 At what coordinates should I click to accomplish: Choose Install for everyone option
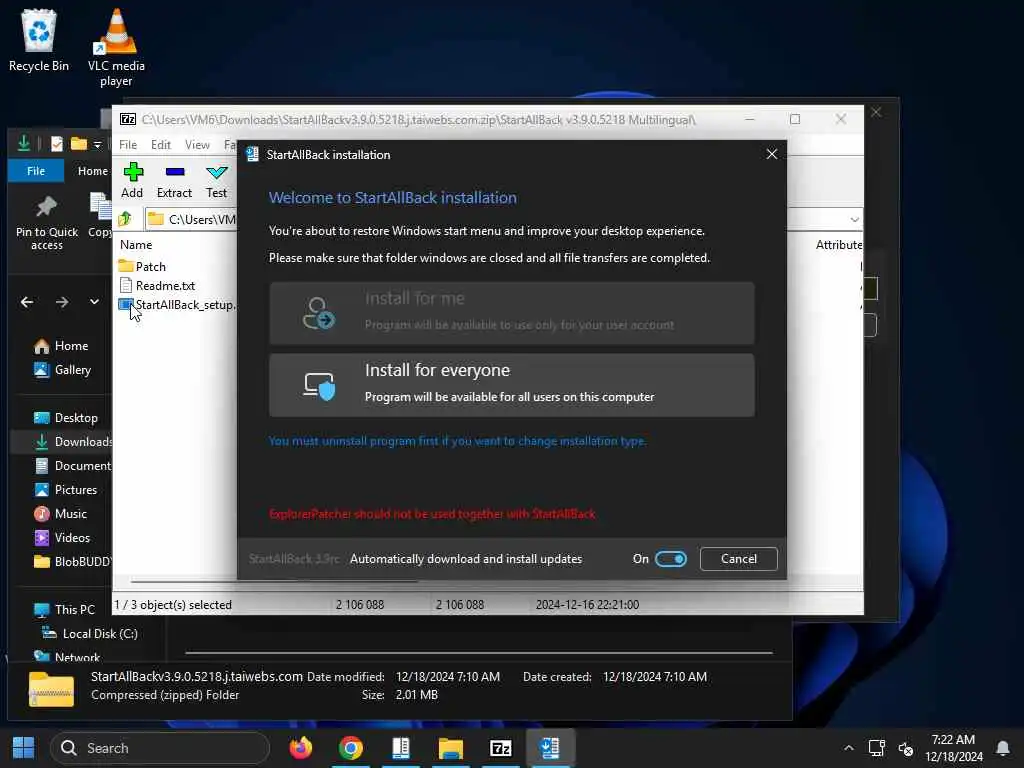[512, 385]
